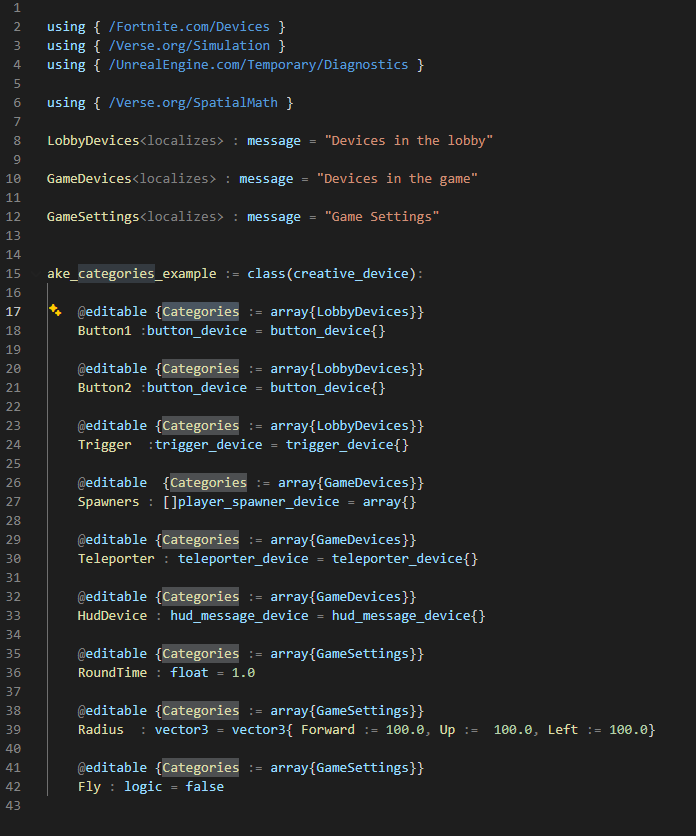Click the /Fortnite.com/Devices module path
This screenshot has width=696, height=836.
tap(189, 27)
